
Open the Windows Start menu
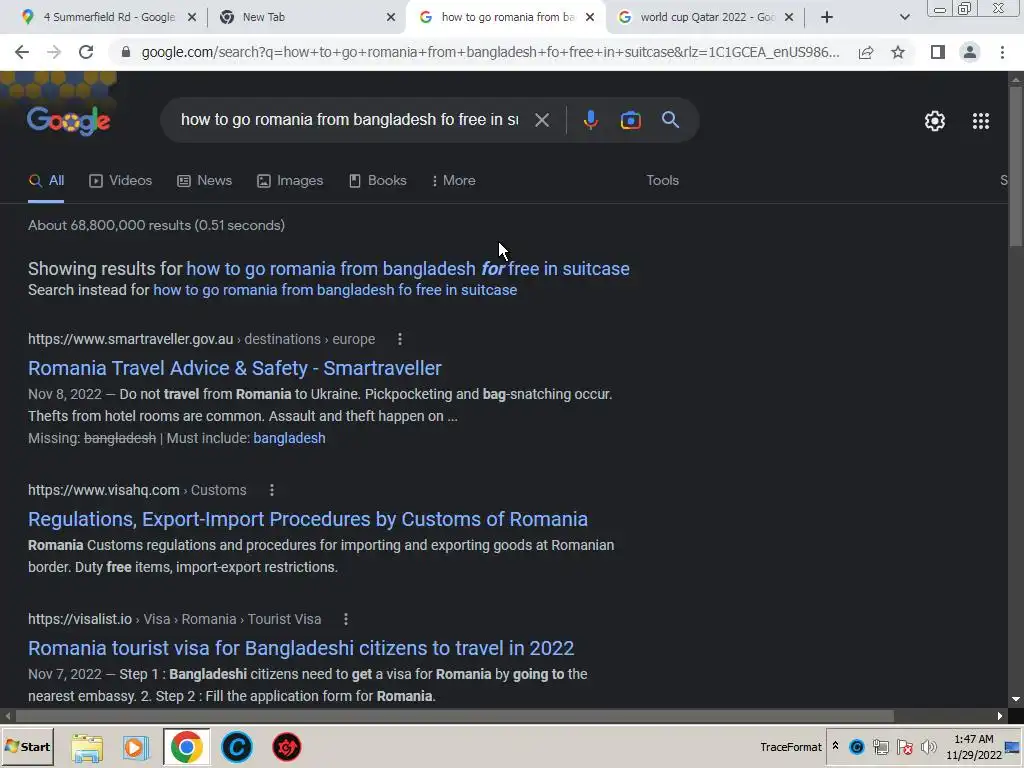[27, 747]
